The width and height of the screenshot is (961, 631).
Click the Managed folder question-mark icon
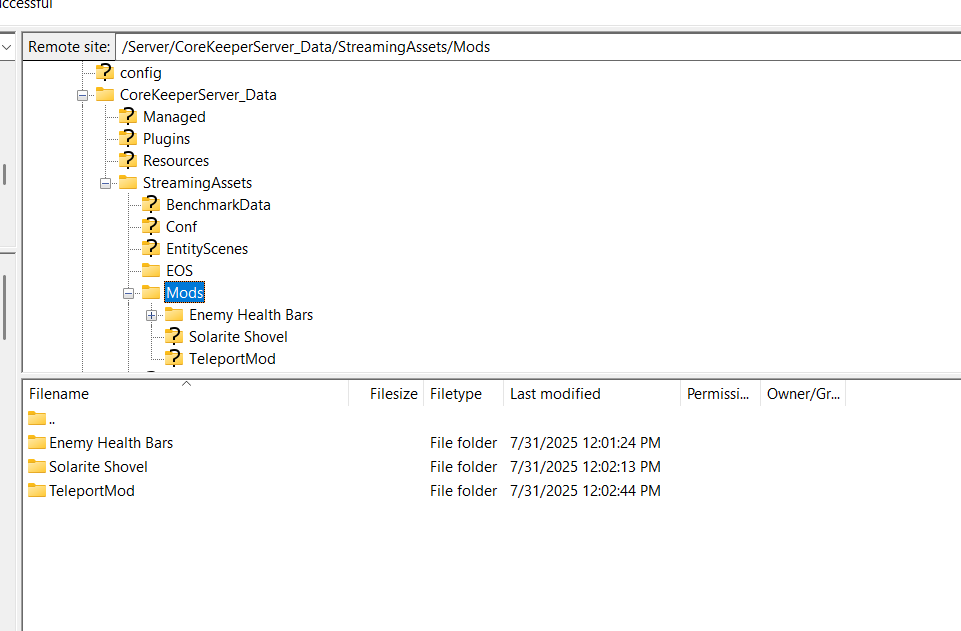(127, 116)
